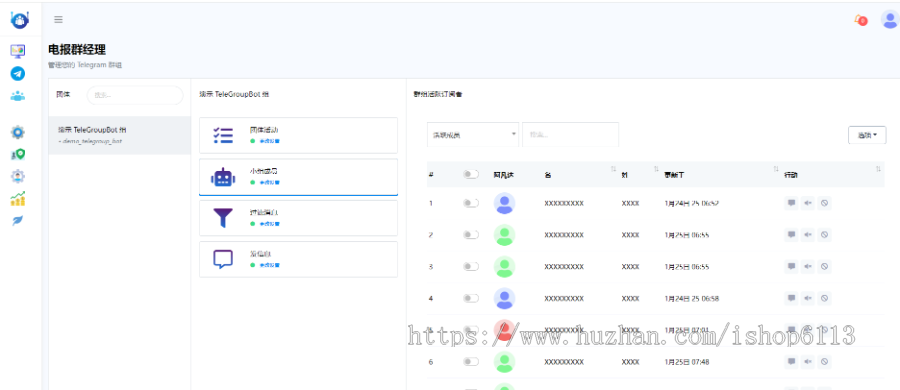900x390 pixels.
Task: Click mute speaker icon in row 2
Action: [x=808, y=234]
